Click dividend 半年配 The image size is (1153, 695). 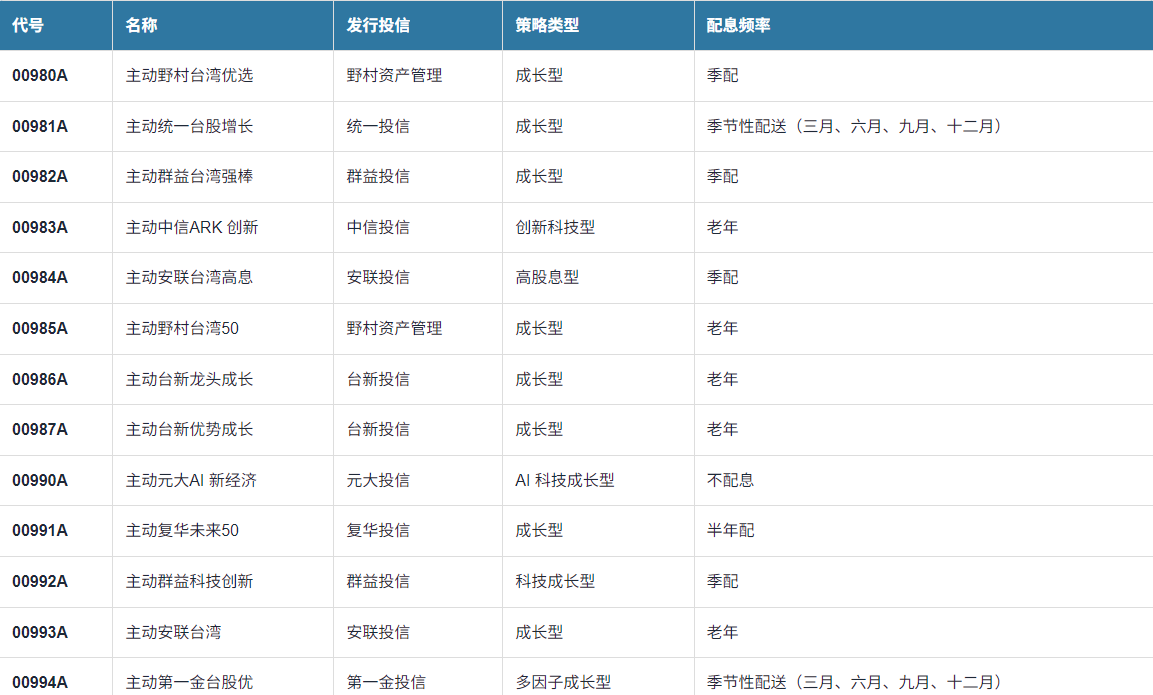point(730,530)
